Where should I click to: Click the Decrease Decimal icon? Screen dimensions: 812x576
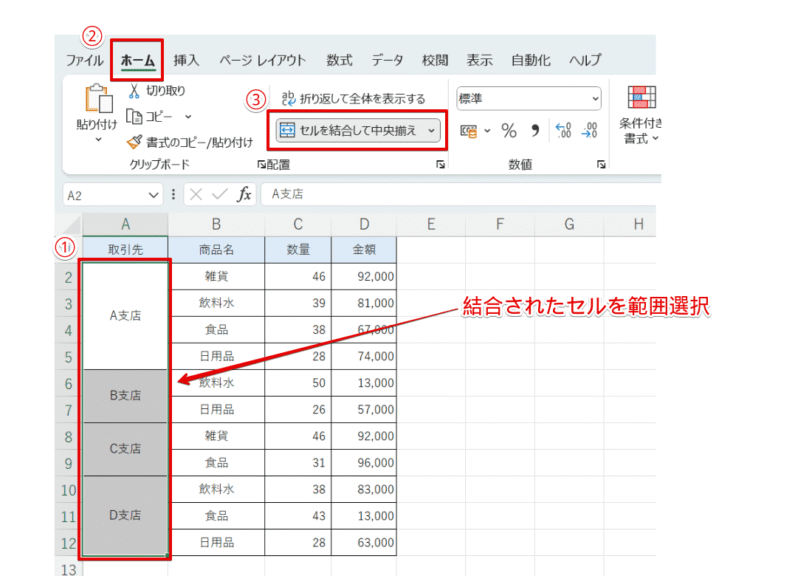point(589,131)
